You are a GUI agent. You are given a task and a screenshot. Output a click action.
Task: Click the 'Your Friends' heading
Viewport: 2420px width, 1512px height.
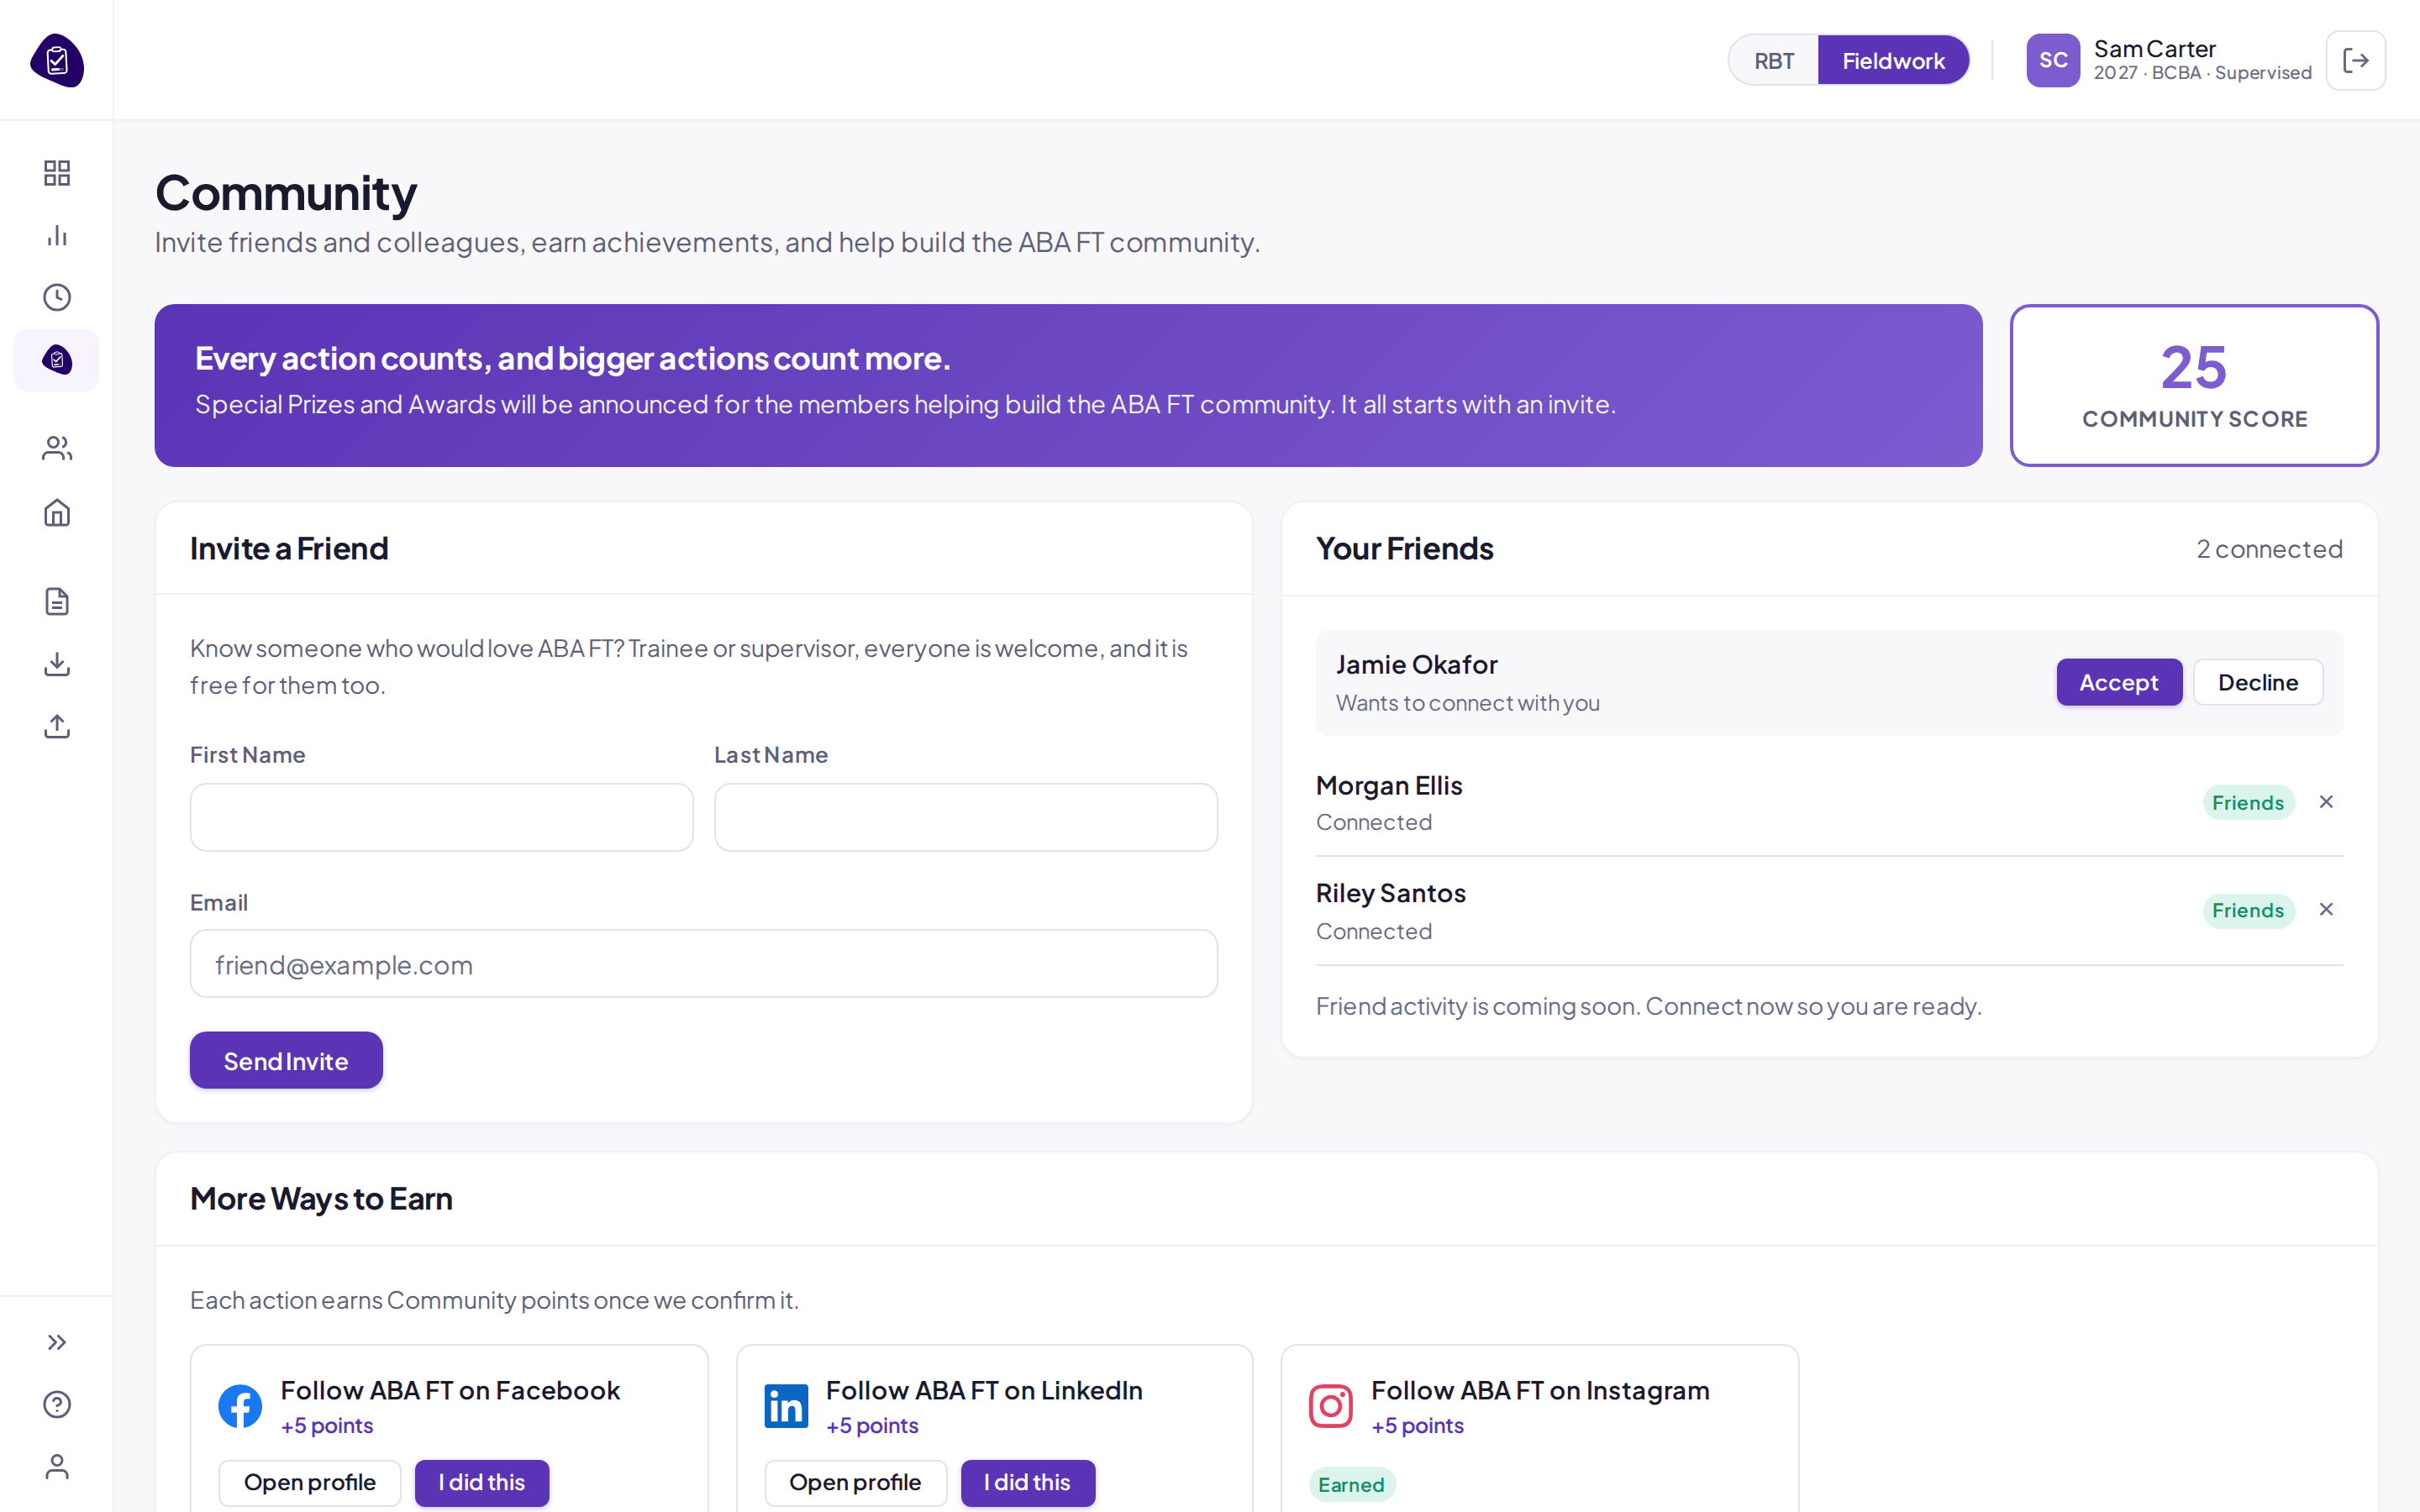1404,548
